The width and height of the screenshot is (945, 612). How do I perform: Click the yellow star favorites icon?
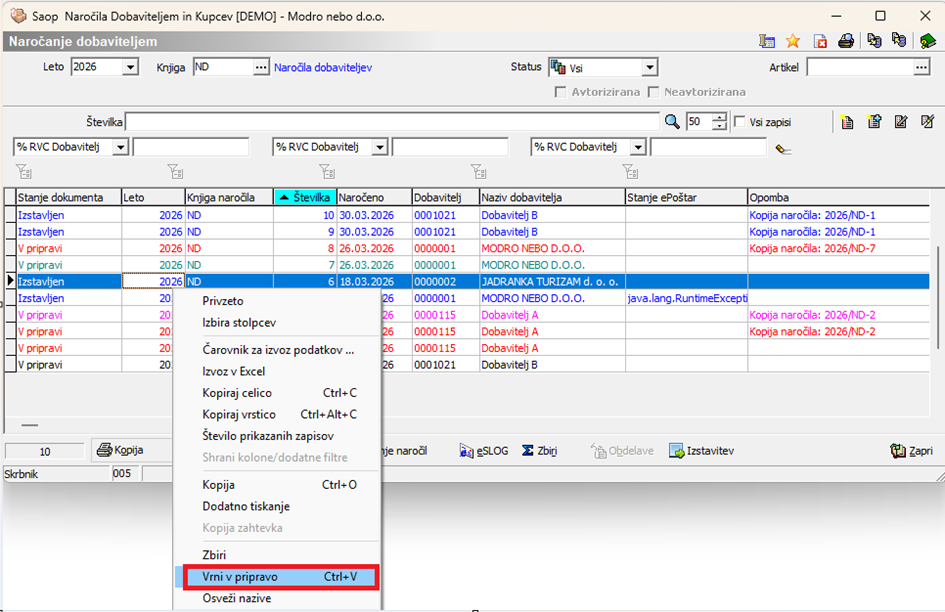tap(793, 41)
